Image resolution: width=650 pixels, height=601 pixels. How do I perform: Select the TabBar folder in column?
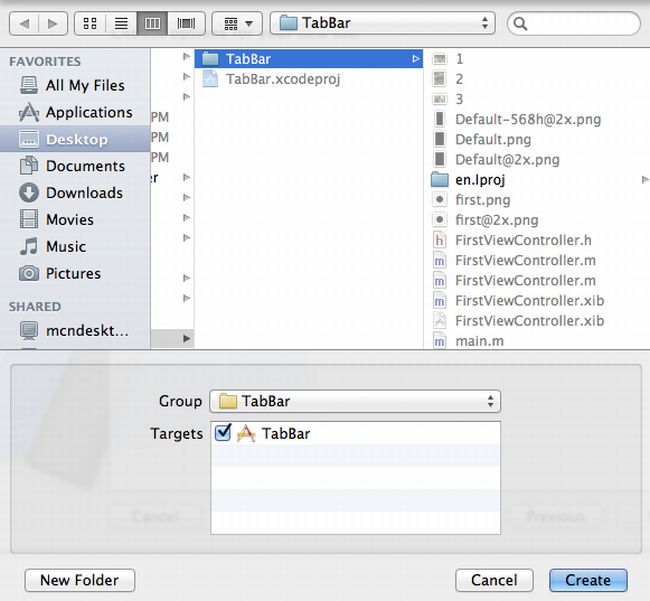pyautogui.click(x=308, y=59)
